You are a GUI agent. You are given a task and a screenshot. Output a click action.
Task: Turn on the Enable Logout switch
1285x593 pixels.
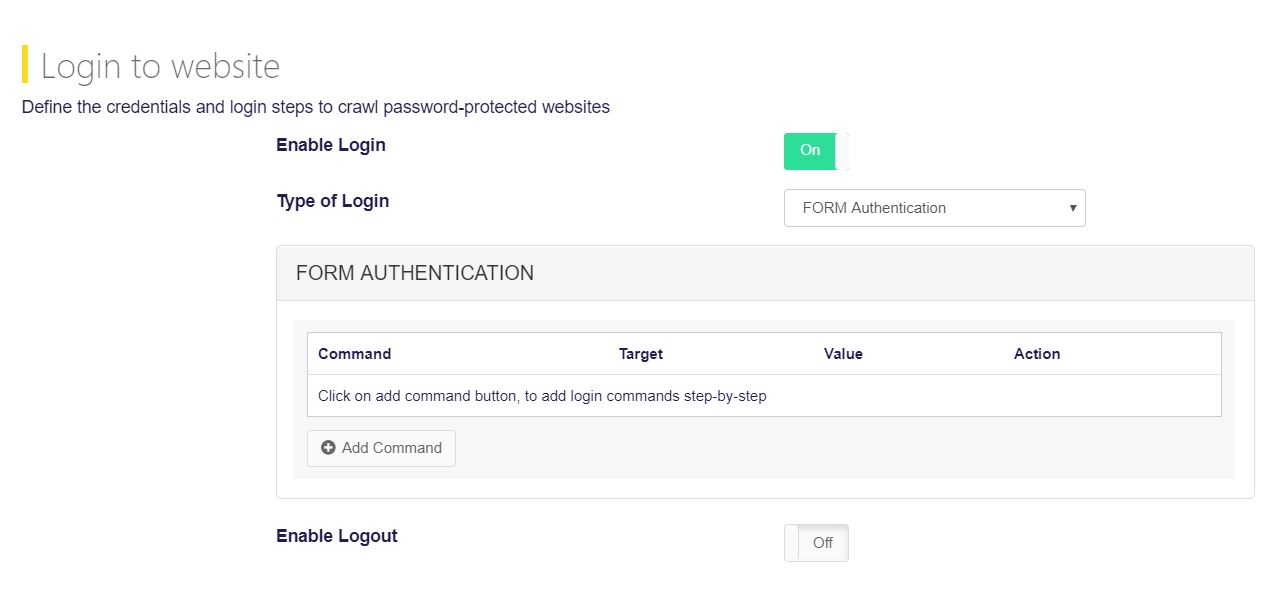click(816, 543)
